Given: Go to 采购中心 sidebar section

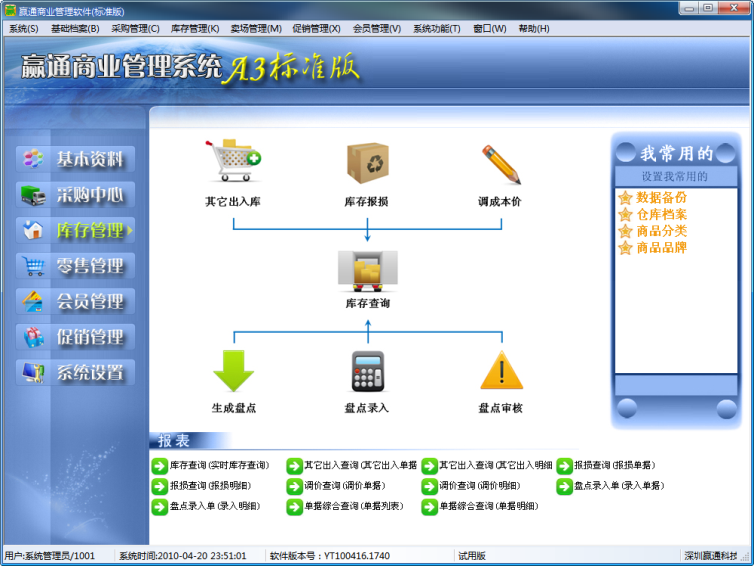Looking at the screenshot, I should 76,195.
